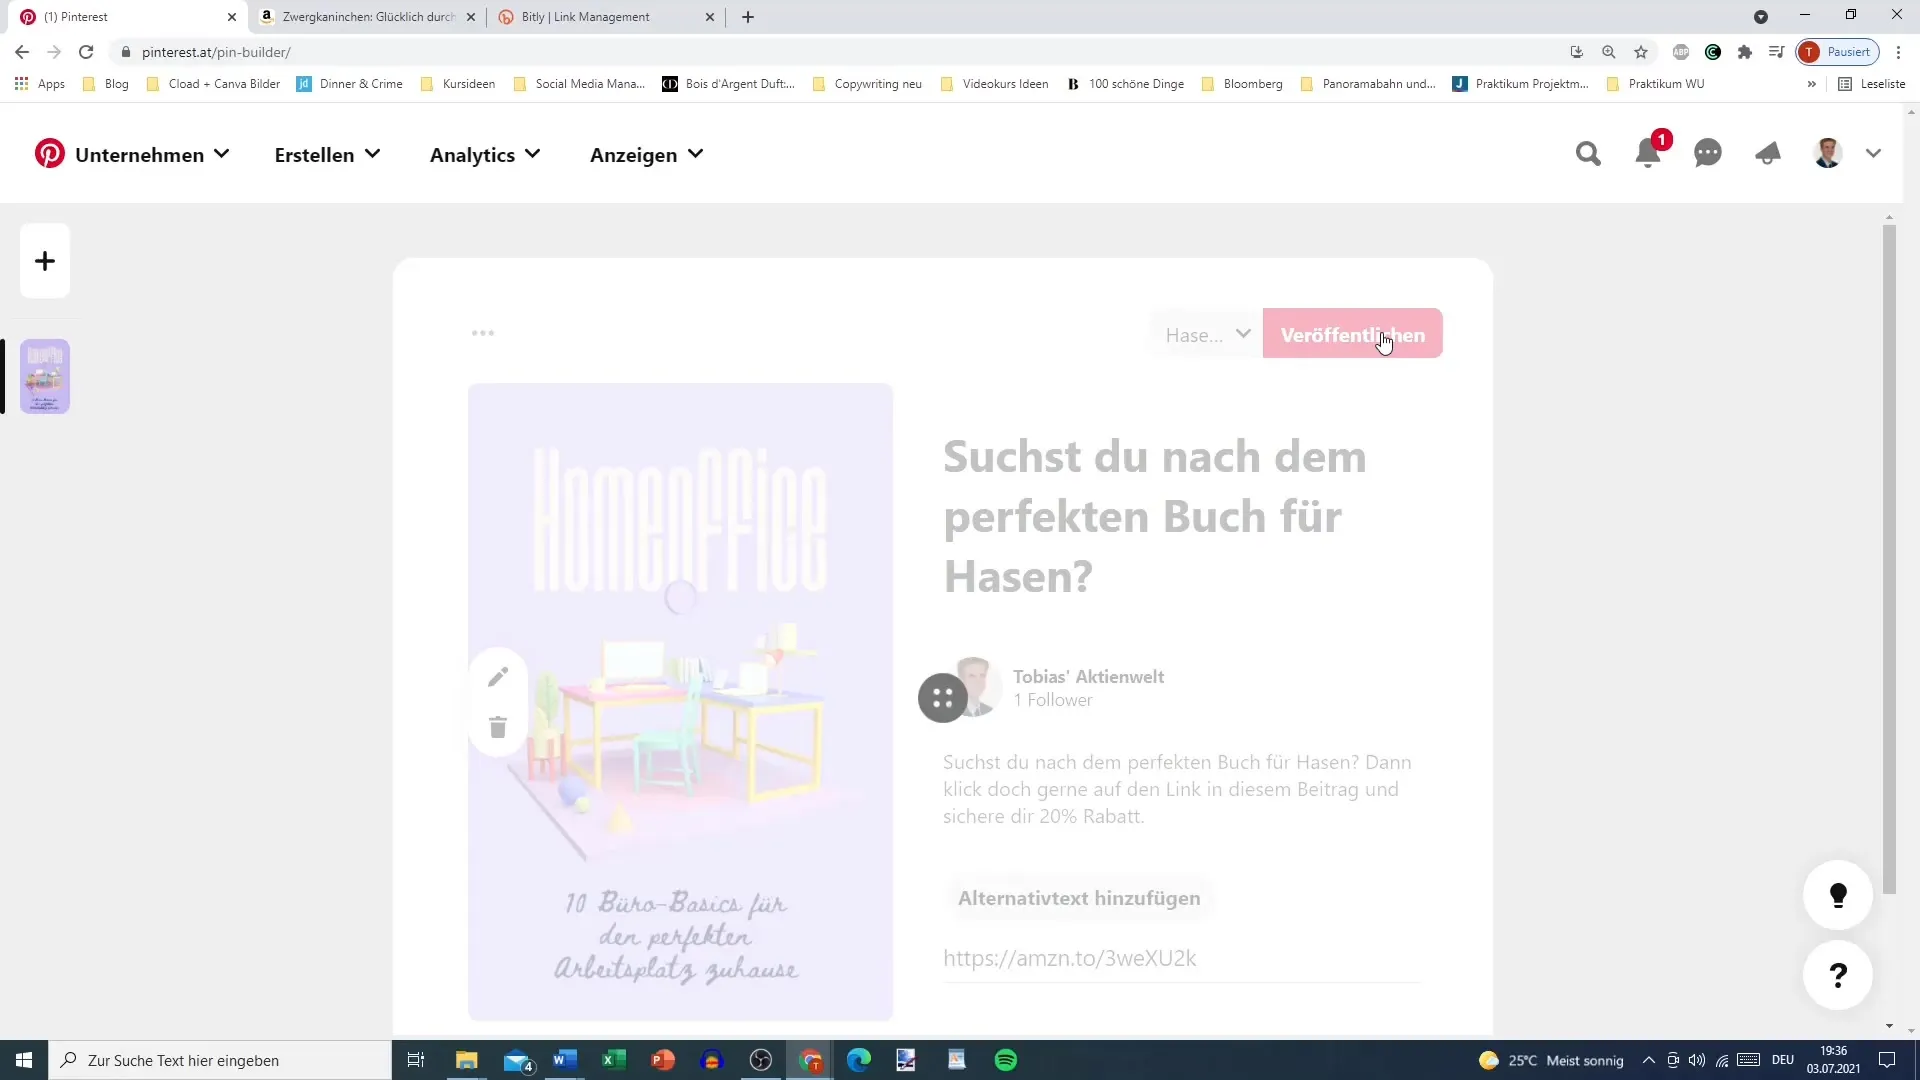The image size is (1920, 1080).
Task: Open Spotify from the taskbar
Action: click(1006, 1060)
